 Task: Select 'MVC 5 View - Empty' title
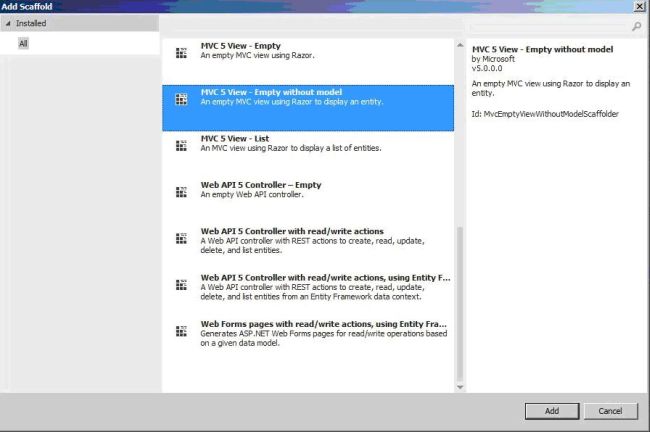[240, 46]
